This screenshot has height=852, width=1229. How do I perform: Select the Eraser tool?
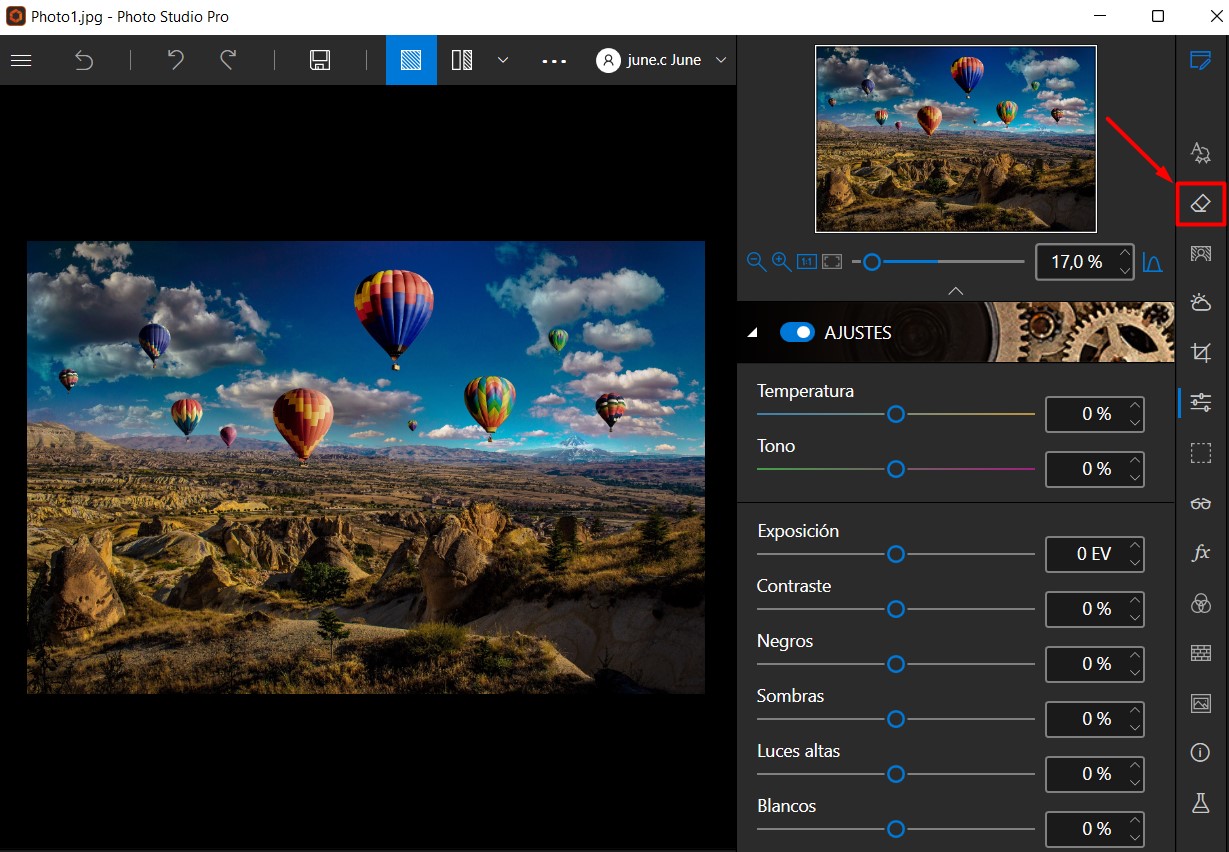(x=1201, y=204)
